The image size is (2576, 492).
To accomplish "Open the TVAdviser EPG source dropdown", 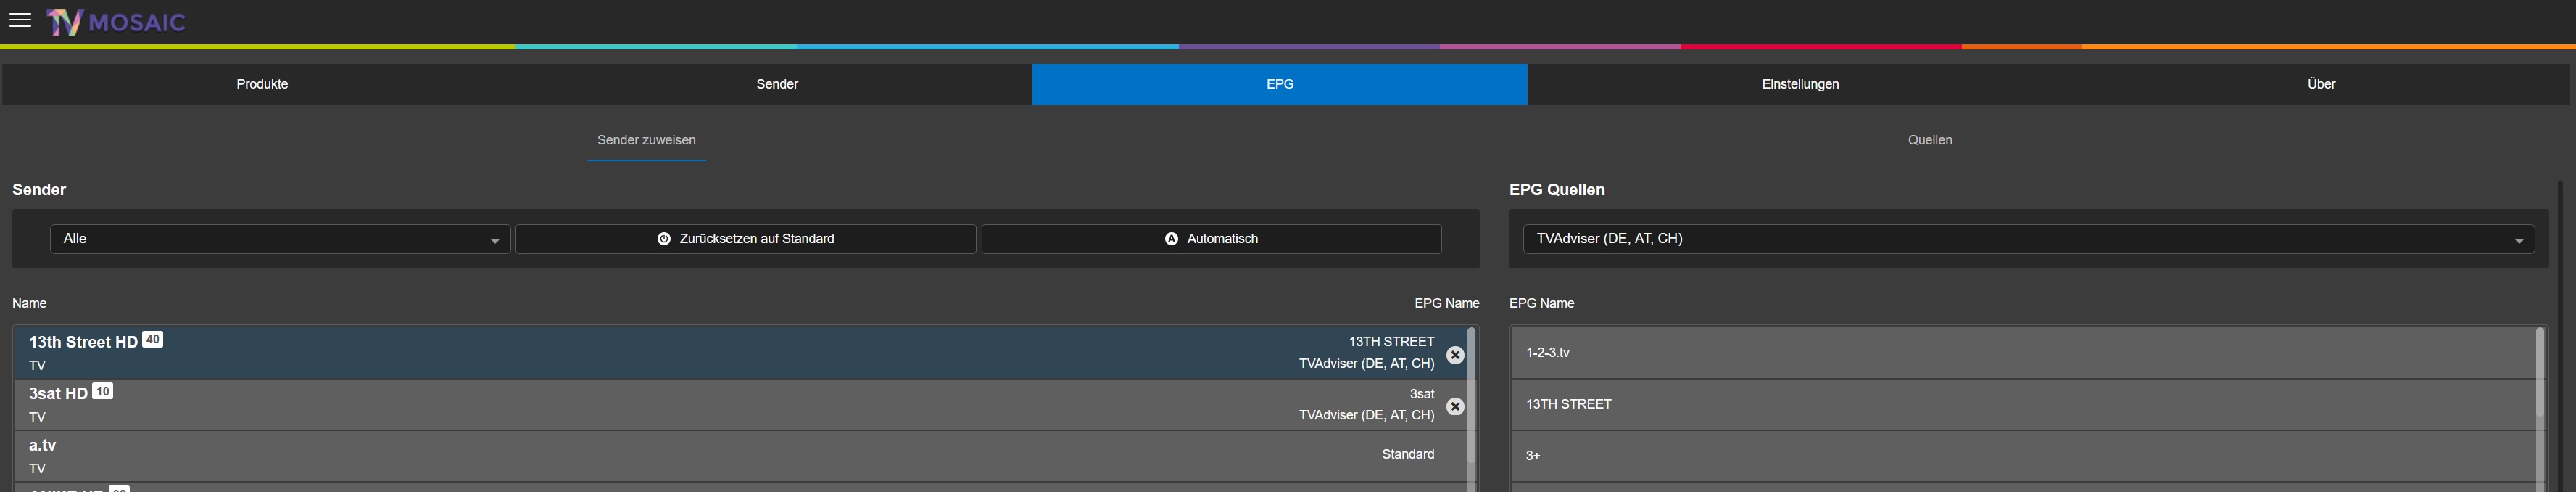I will [x=2028, y=239].
